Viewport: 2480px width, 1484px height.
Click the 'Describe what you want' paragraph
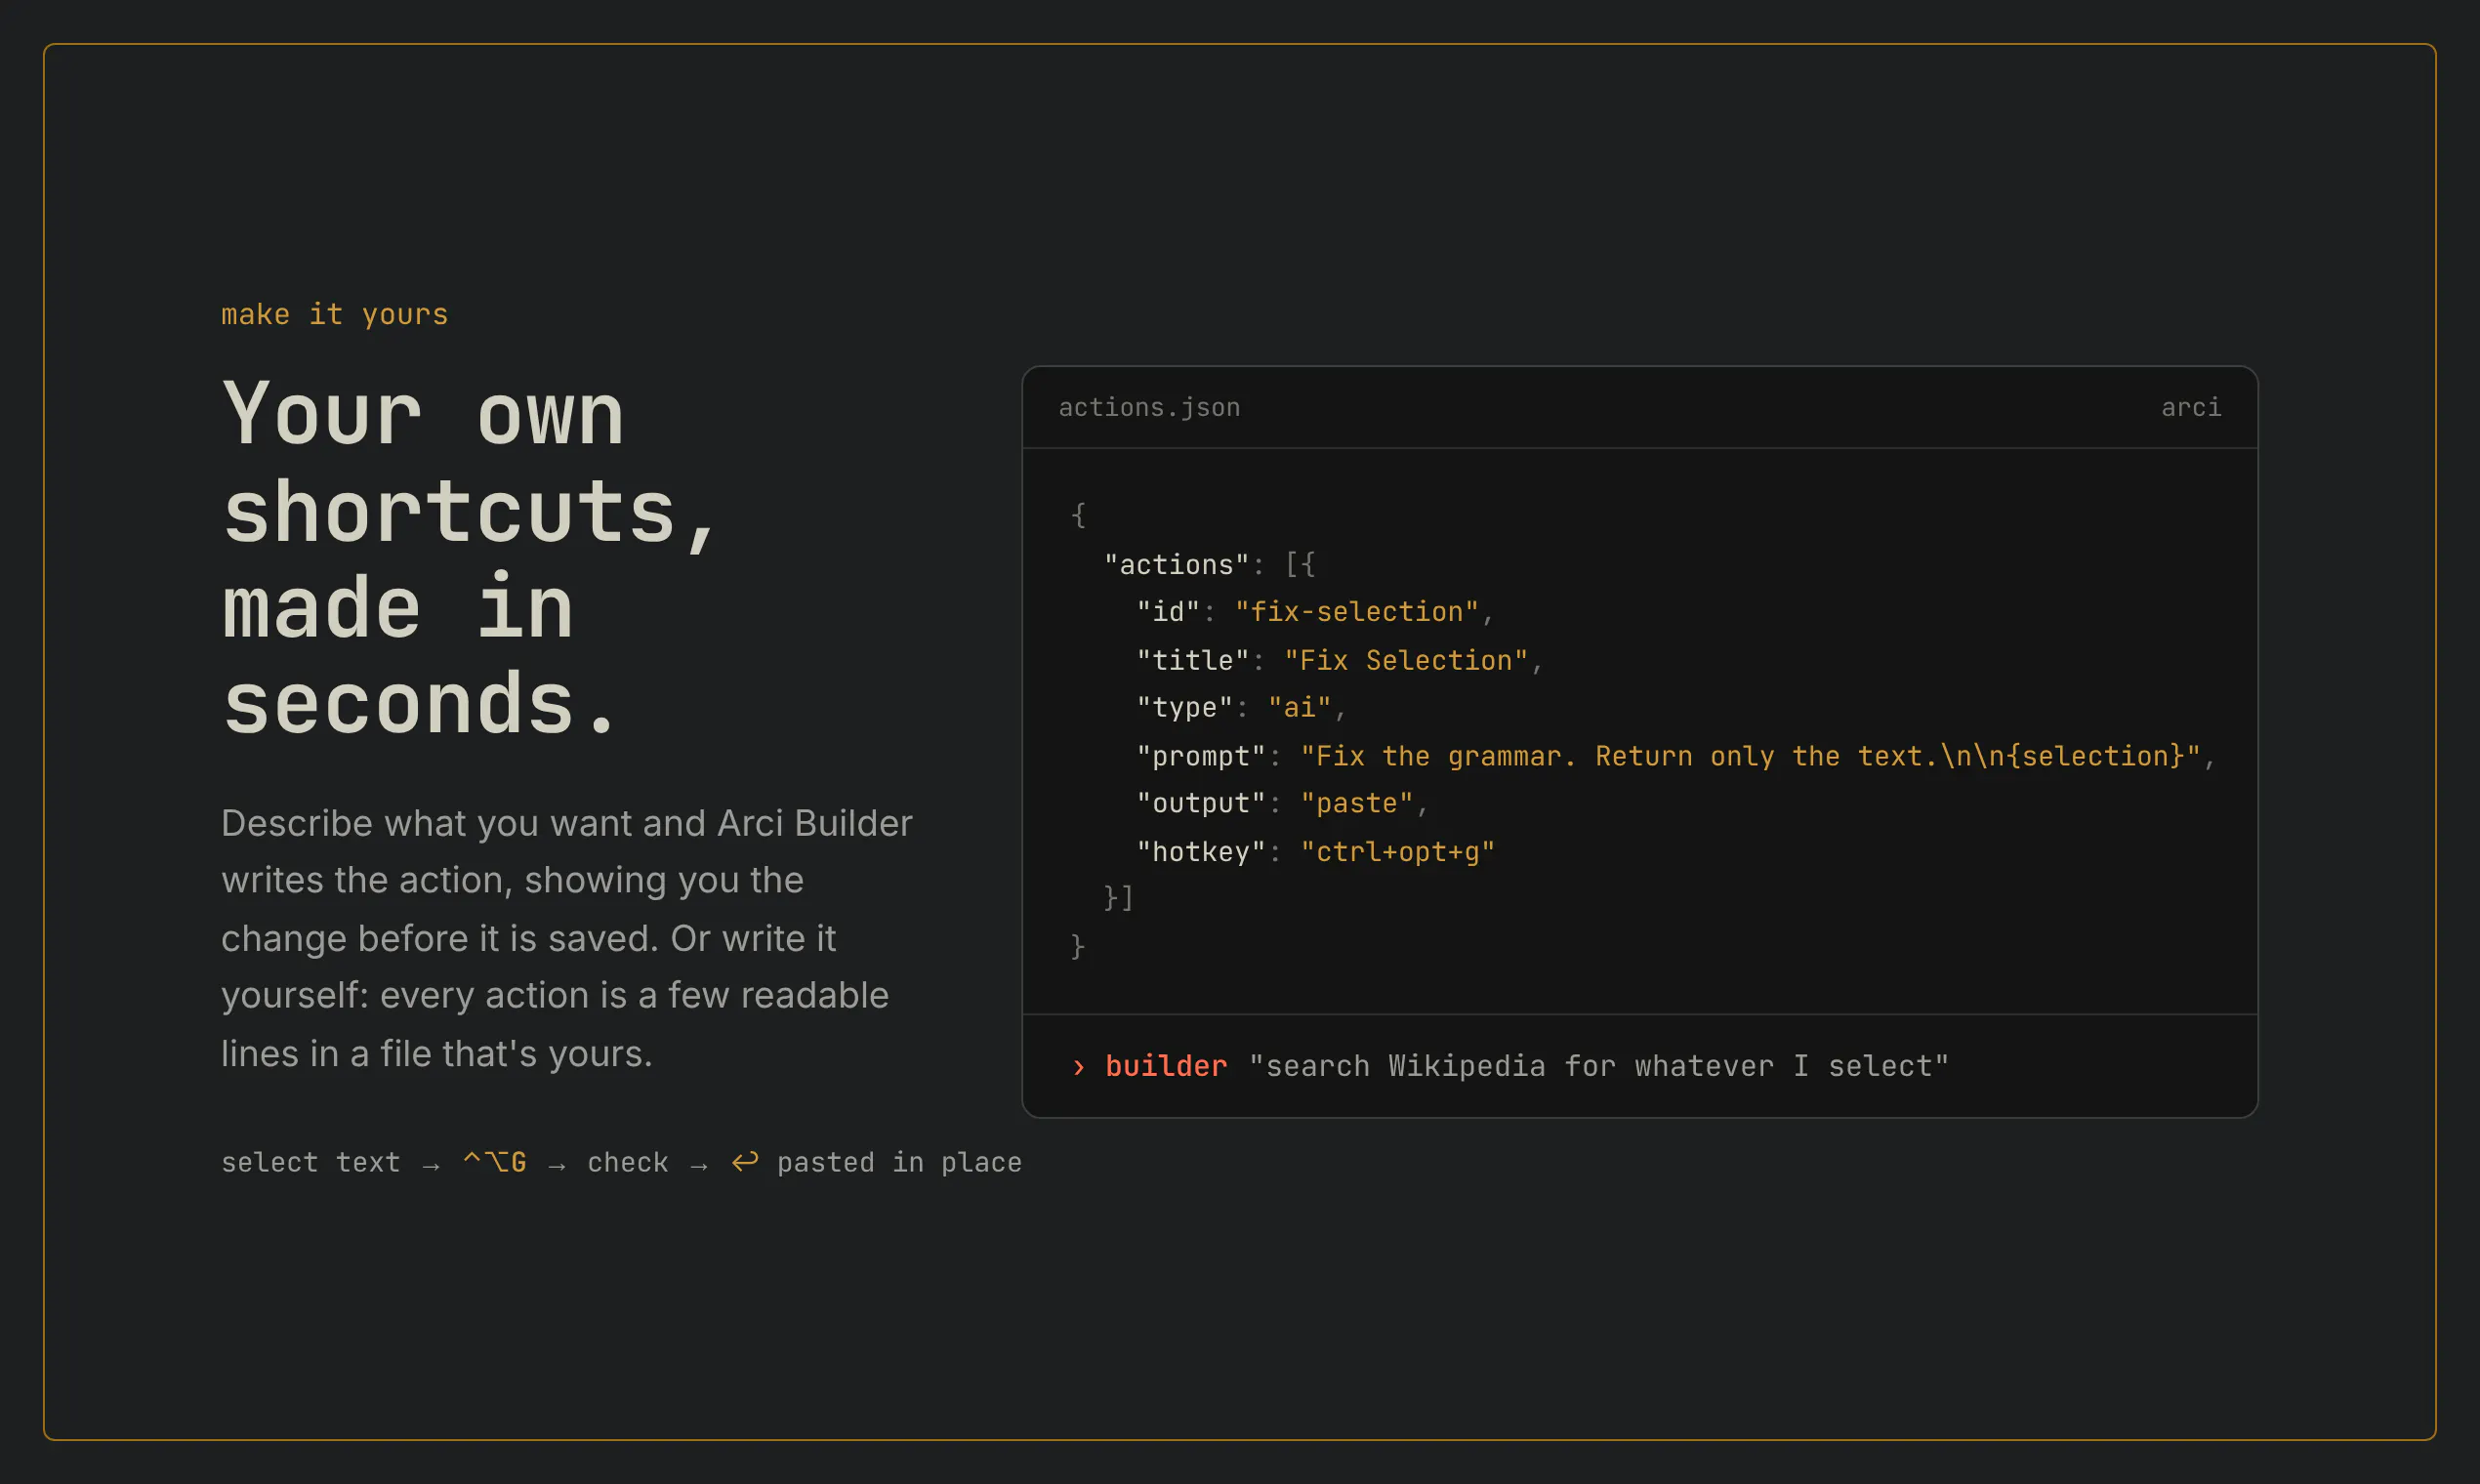566,938
